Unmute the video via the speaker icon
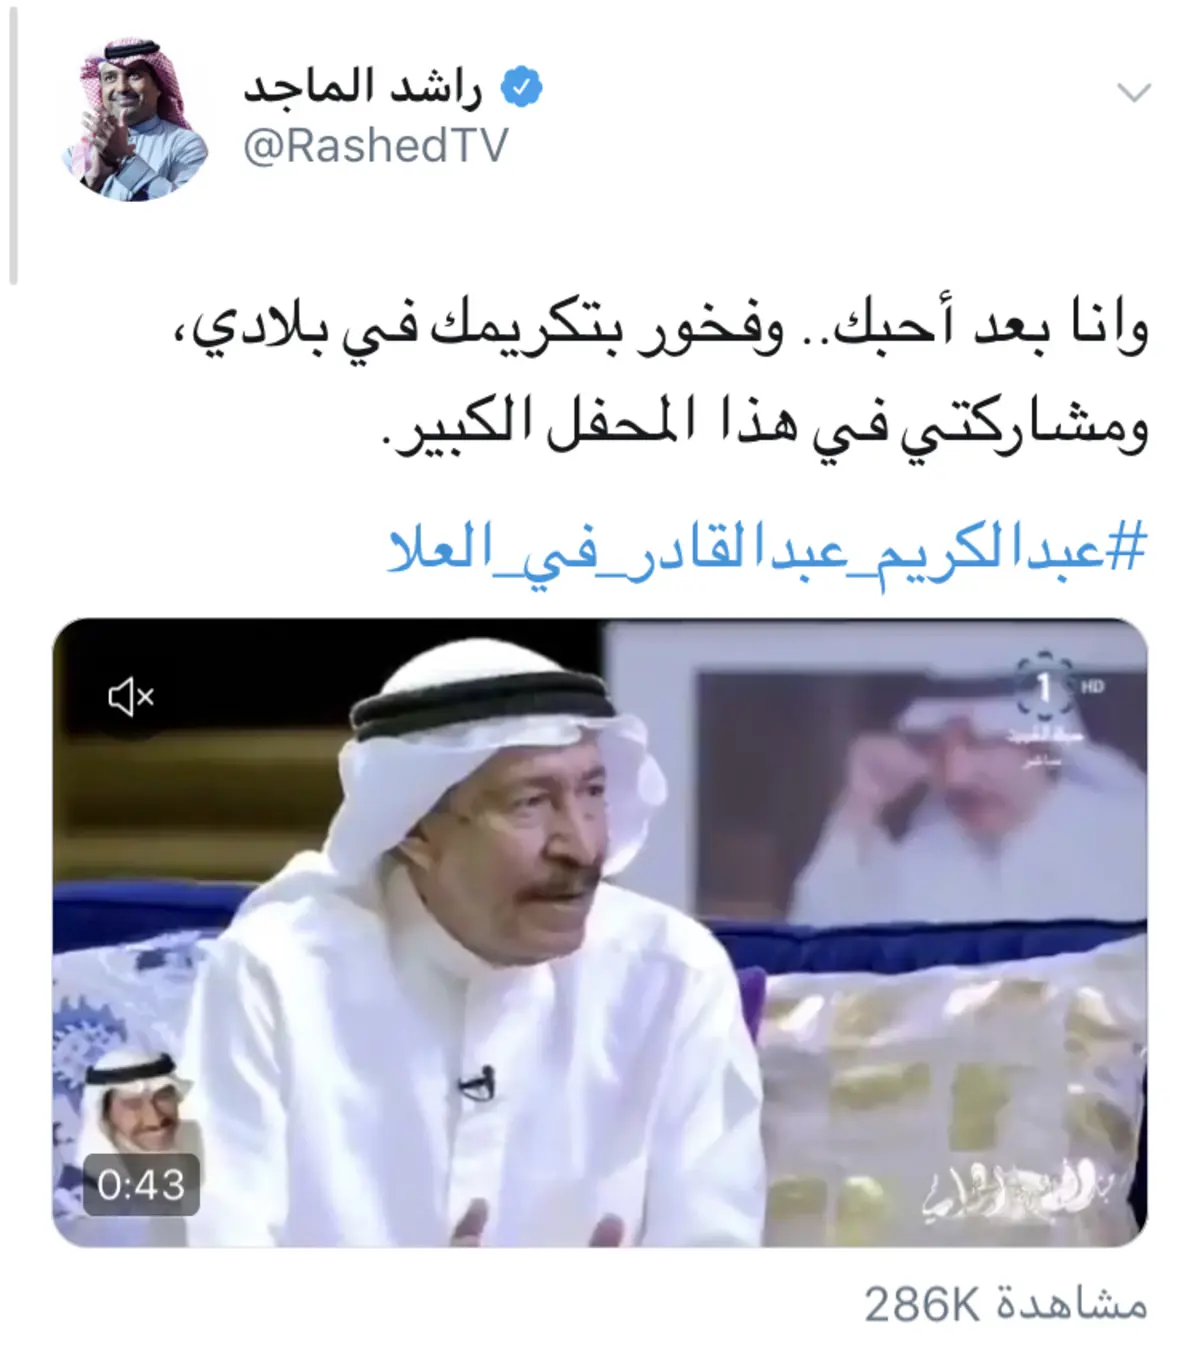This screenshot has width=1200, height=1368. 131,696
